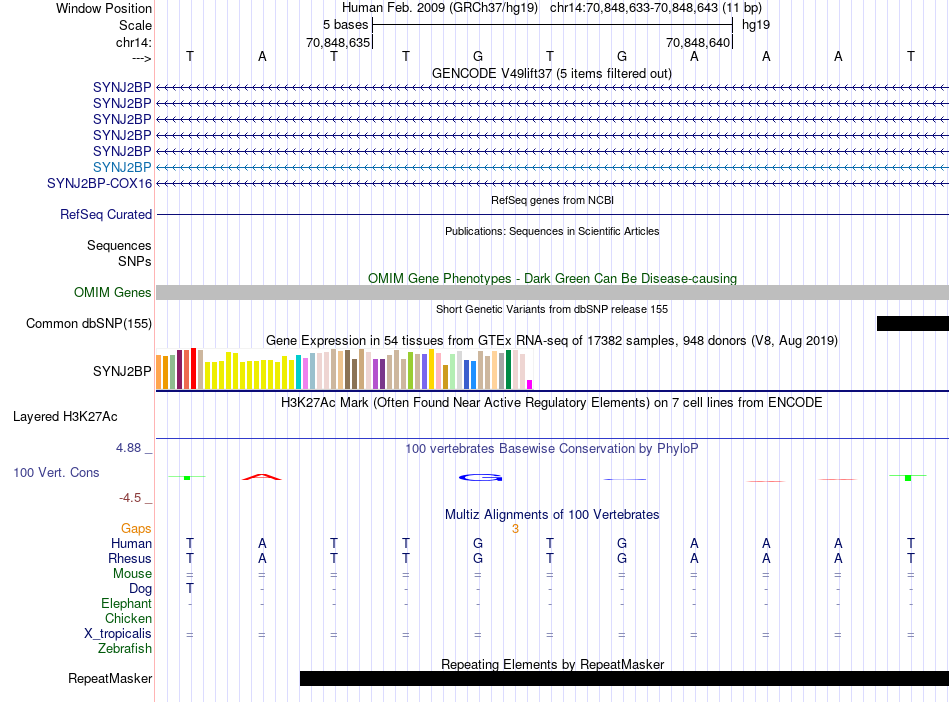
Task: Select the Human alignment row label
Action: [131, 543]
